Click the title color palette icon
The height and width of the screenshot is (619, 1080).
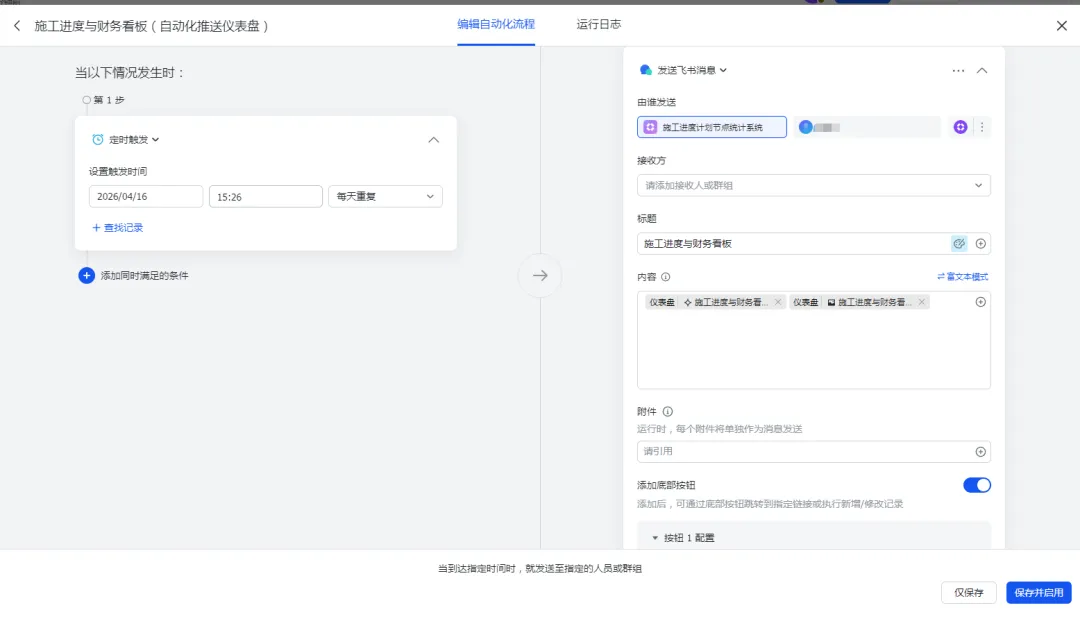(x=959, y=243)
